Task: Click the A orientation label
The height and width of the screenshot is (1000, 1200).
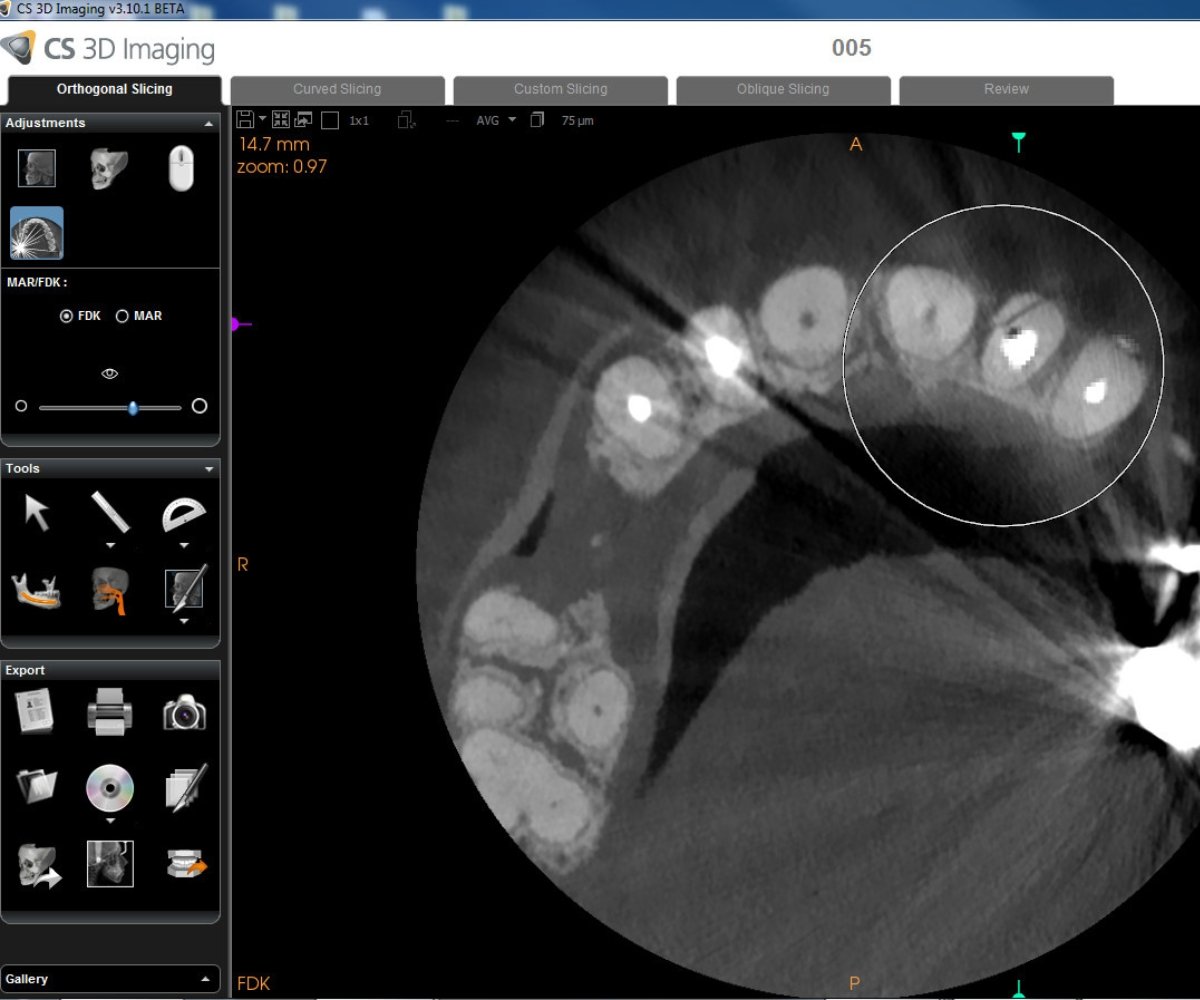Action: (x=856, y=145)
